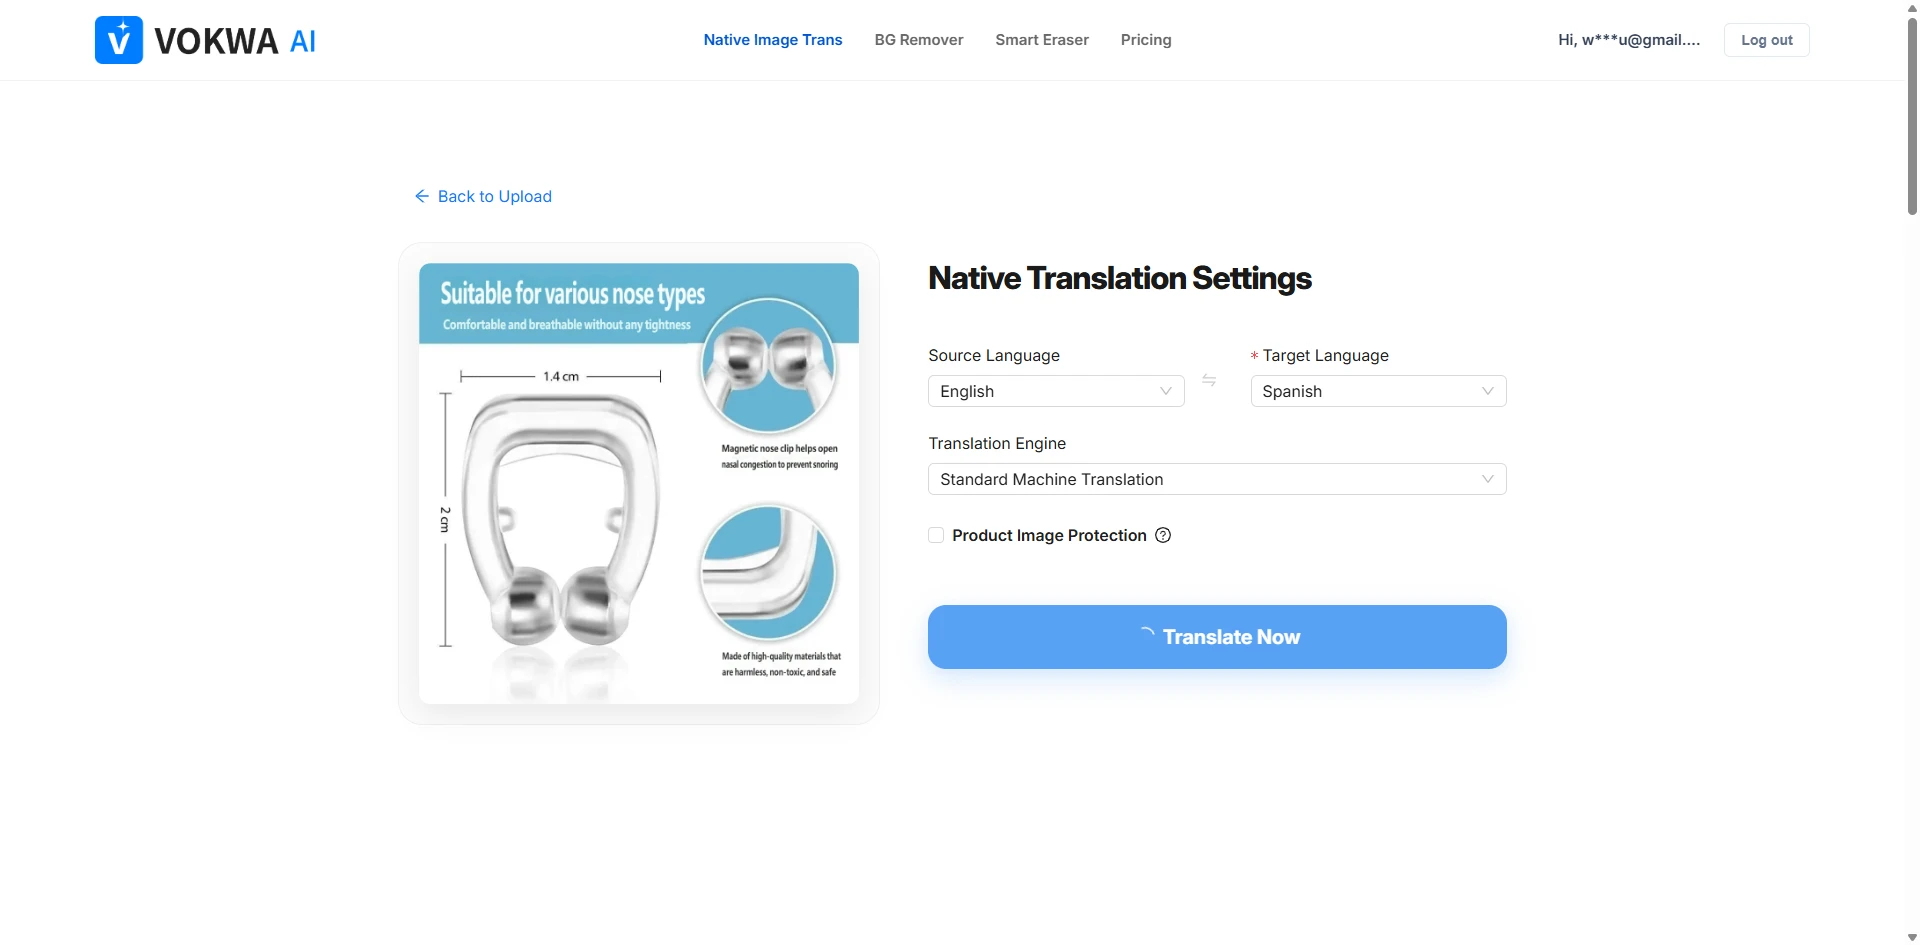The height and width of the screenshot is (945, 1920).
Task: Select the Native Image Trans tab
Action: click(x=773, y=40)
